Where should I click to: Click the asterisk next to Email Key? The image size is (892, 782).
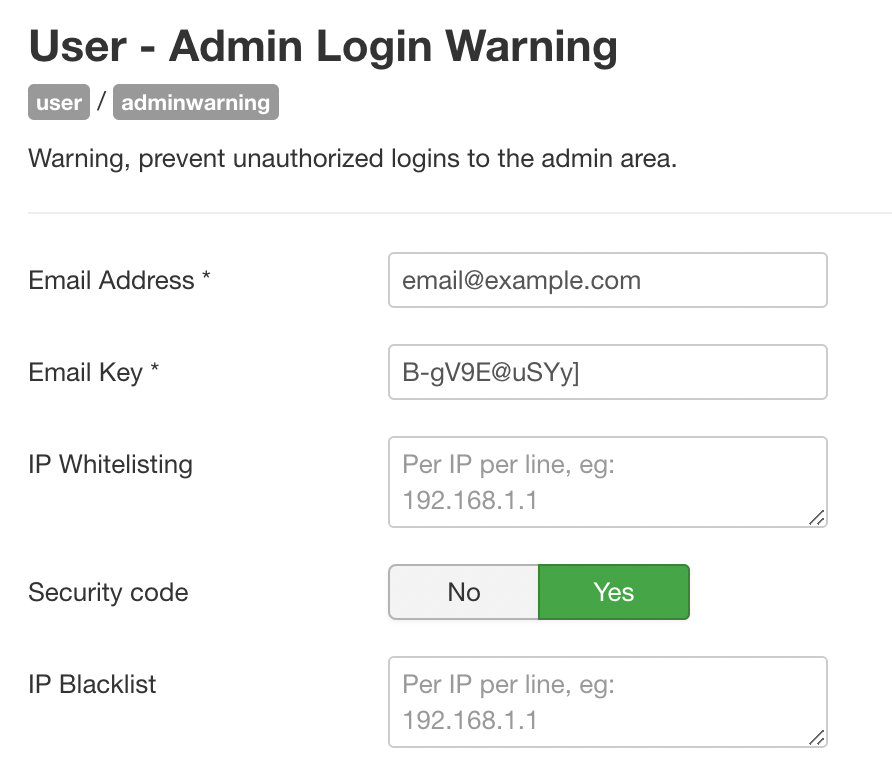(154, 369)
